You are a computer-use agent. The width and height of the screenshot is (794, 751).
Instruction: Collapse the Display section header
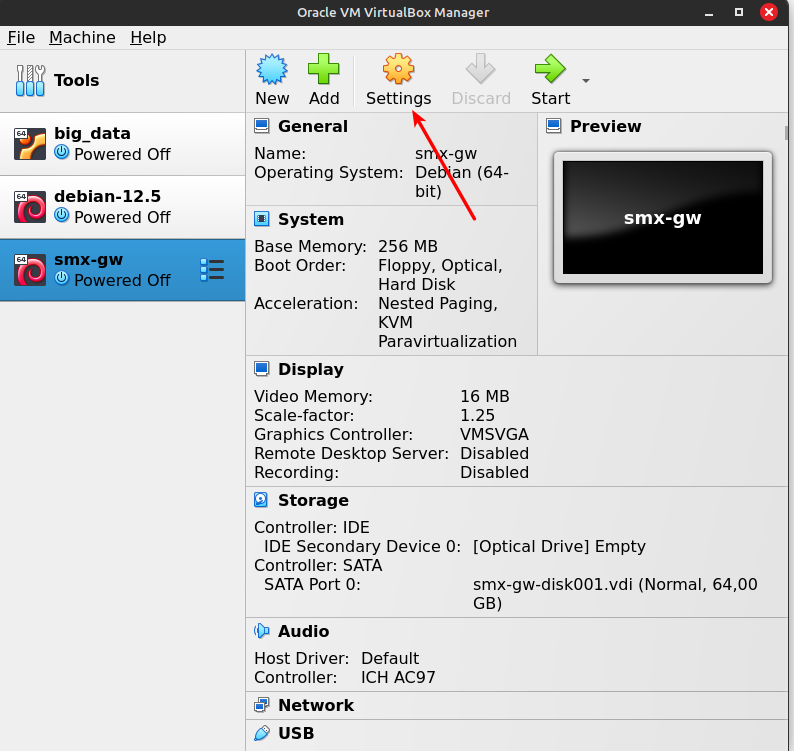pos(310,369)
